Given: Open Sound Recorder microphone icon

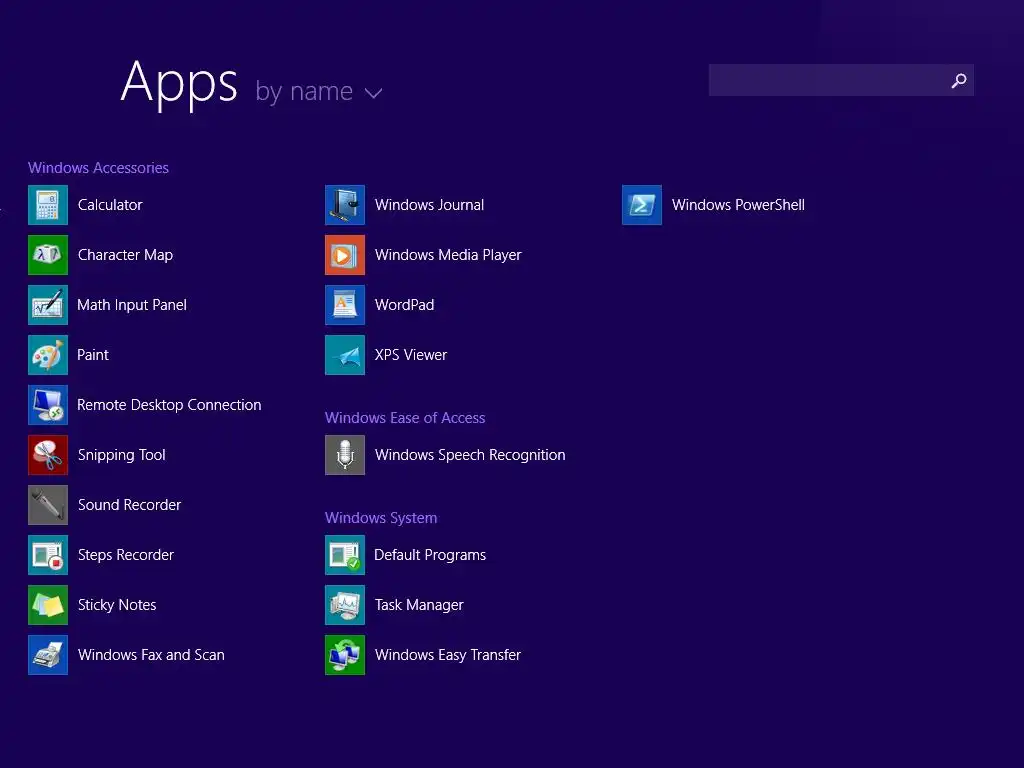Looking at the screenshot, I should 48,505.
